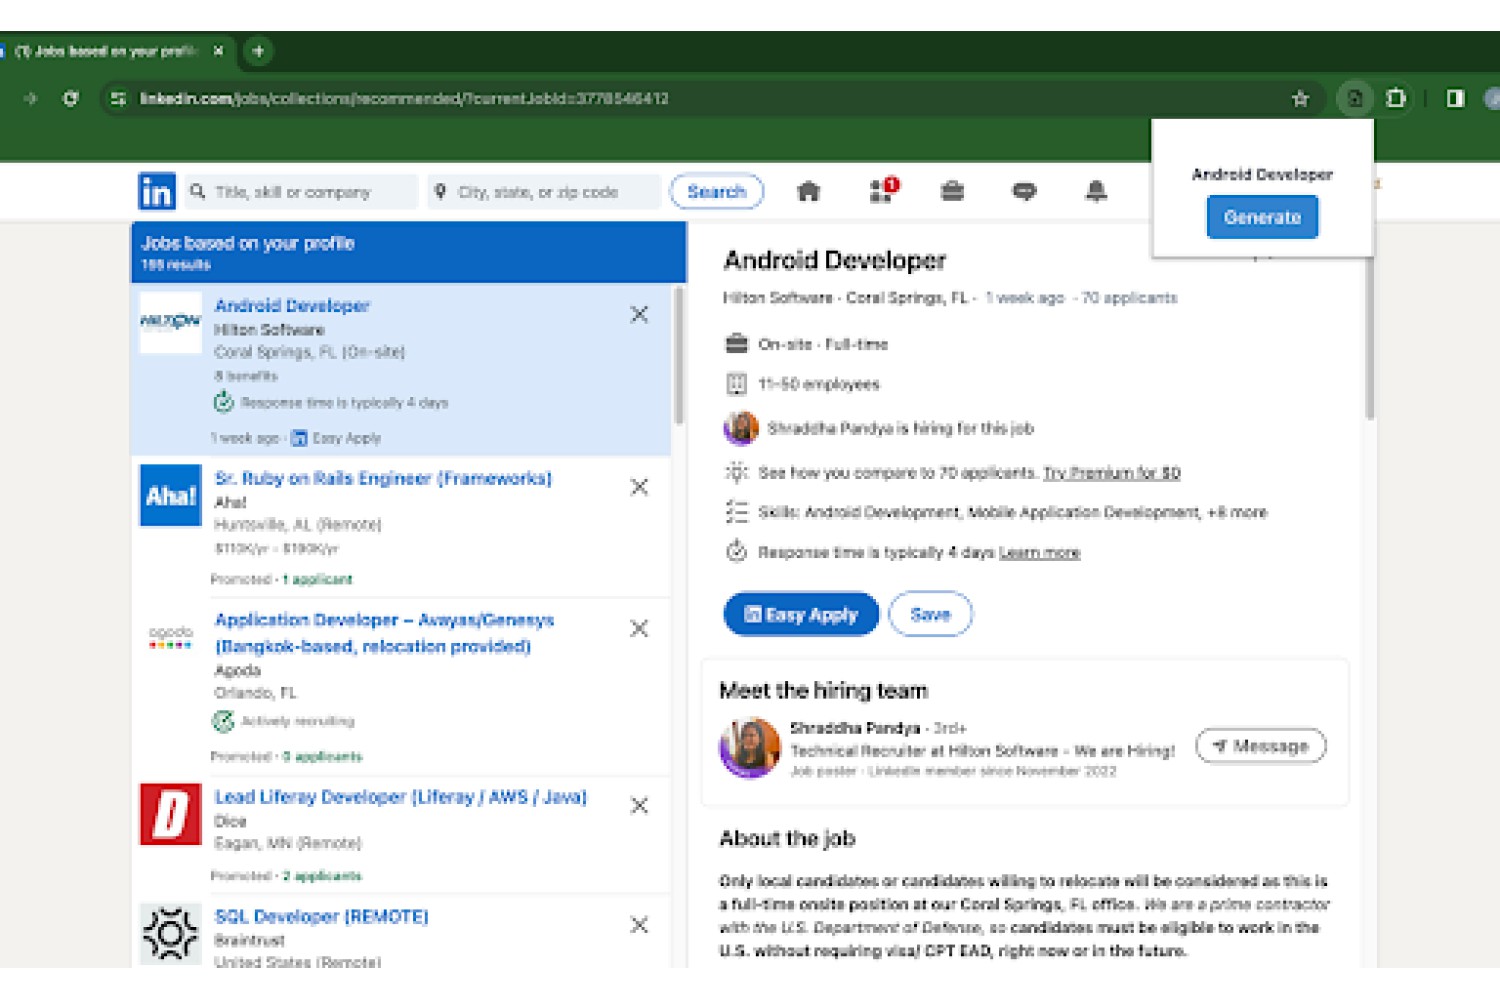Click the Agoda company logo
The height and width of the screenshot is (1000, 1500).
pos(170,638)
